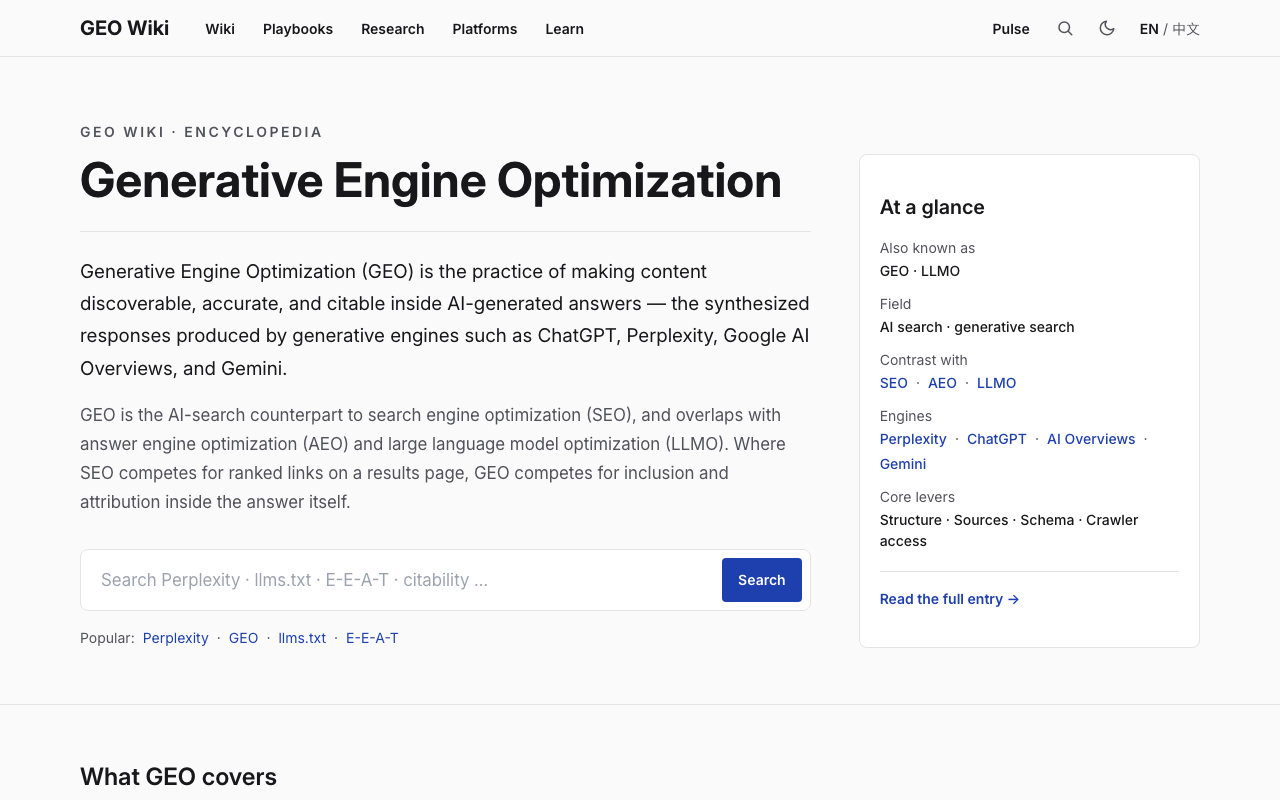The width and height of the screenshot is (1280, 800).
Task: Switch language to 中文
Action: 1186,29
